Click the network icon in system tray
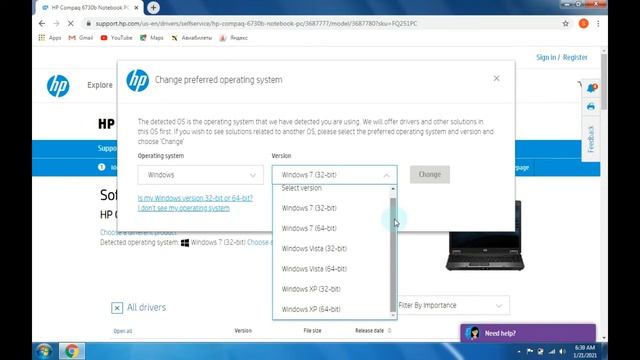 click(552, 351)
